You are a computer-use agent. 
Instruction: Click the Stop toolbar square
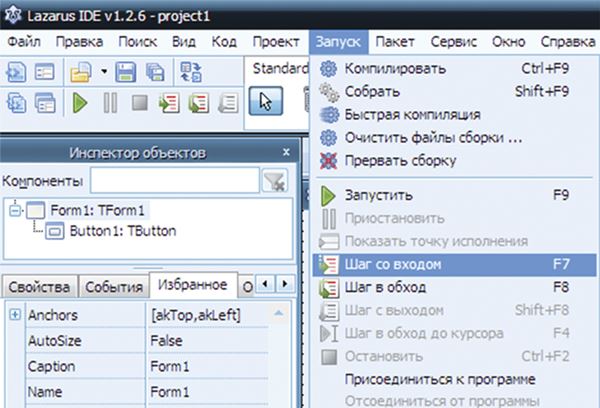(140, 103)
